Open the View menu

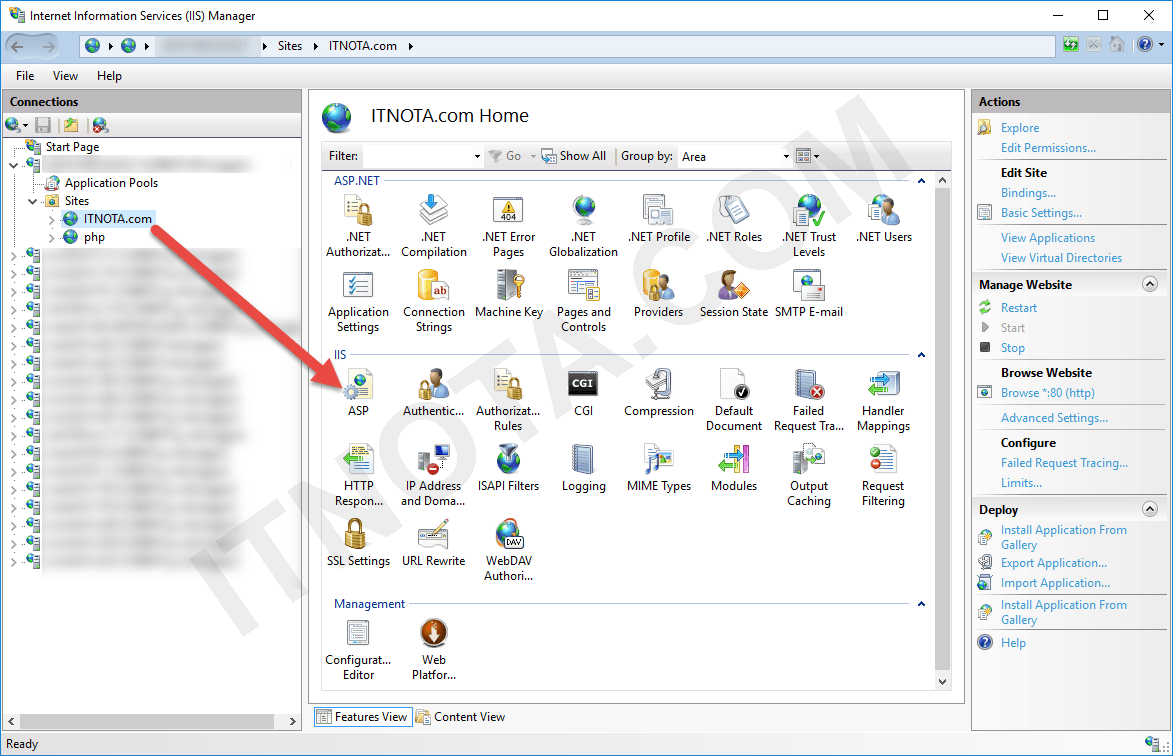[65, 75]
